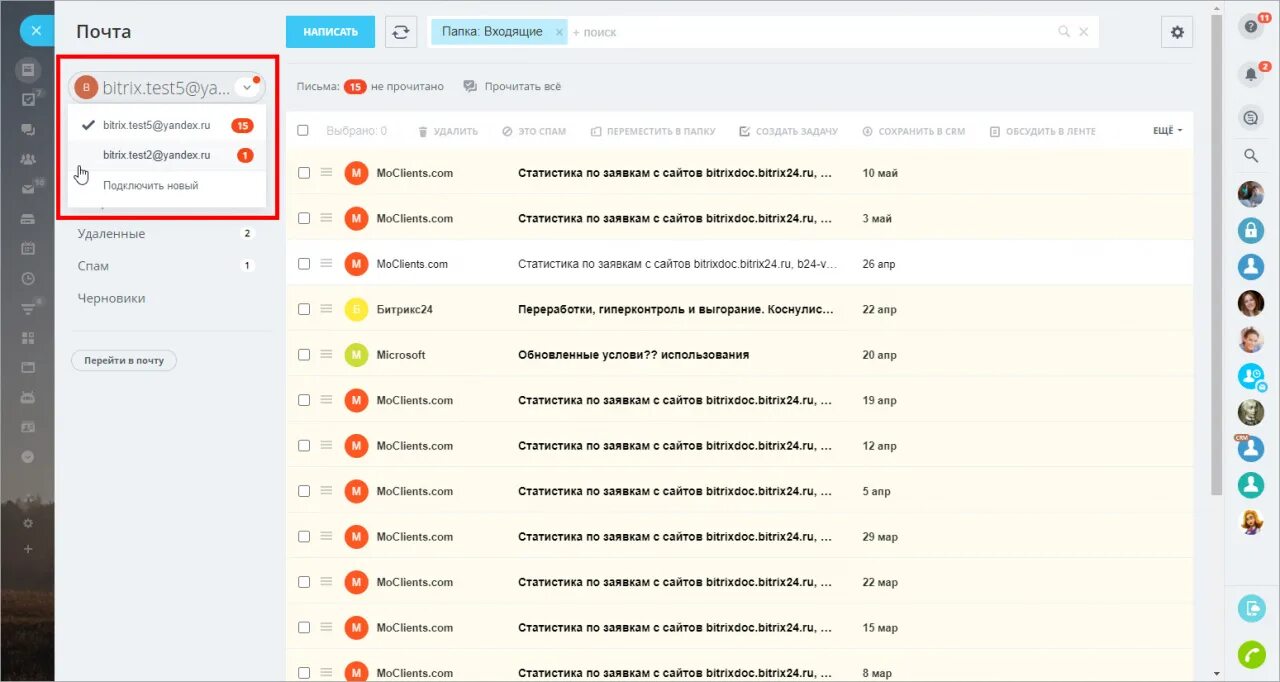Open the padlock private chat icon
The image size is (1280, 682).
[1251, 230]
